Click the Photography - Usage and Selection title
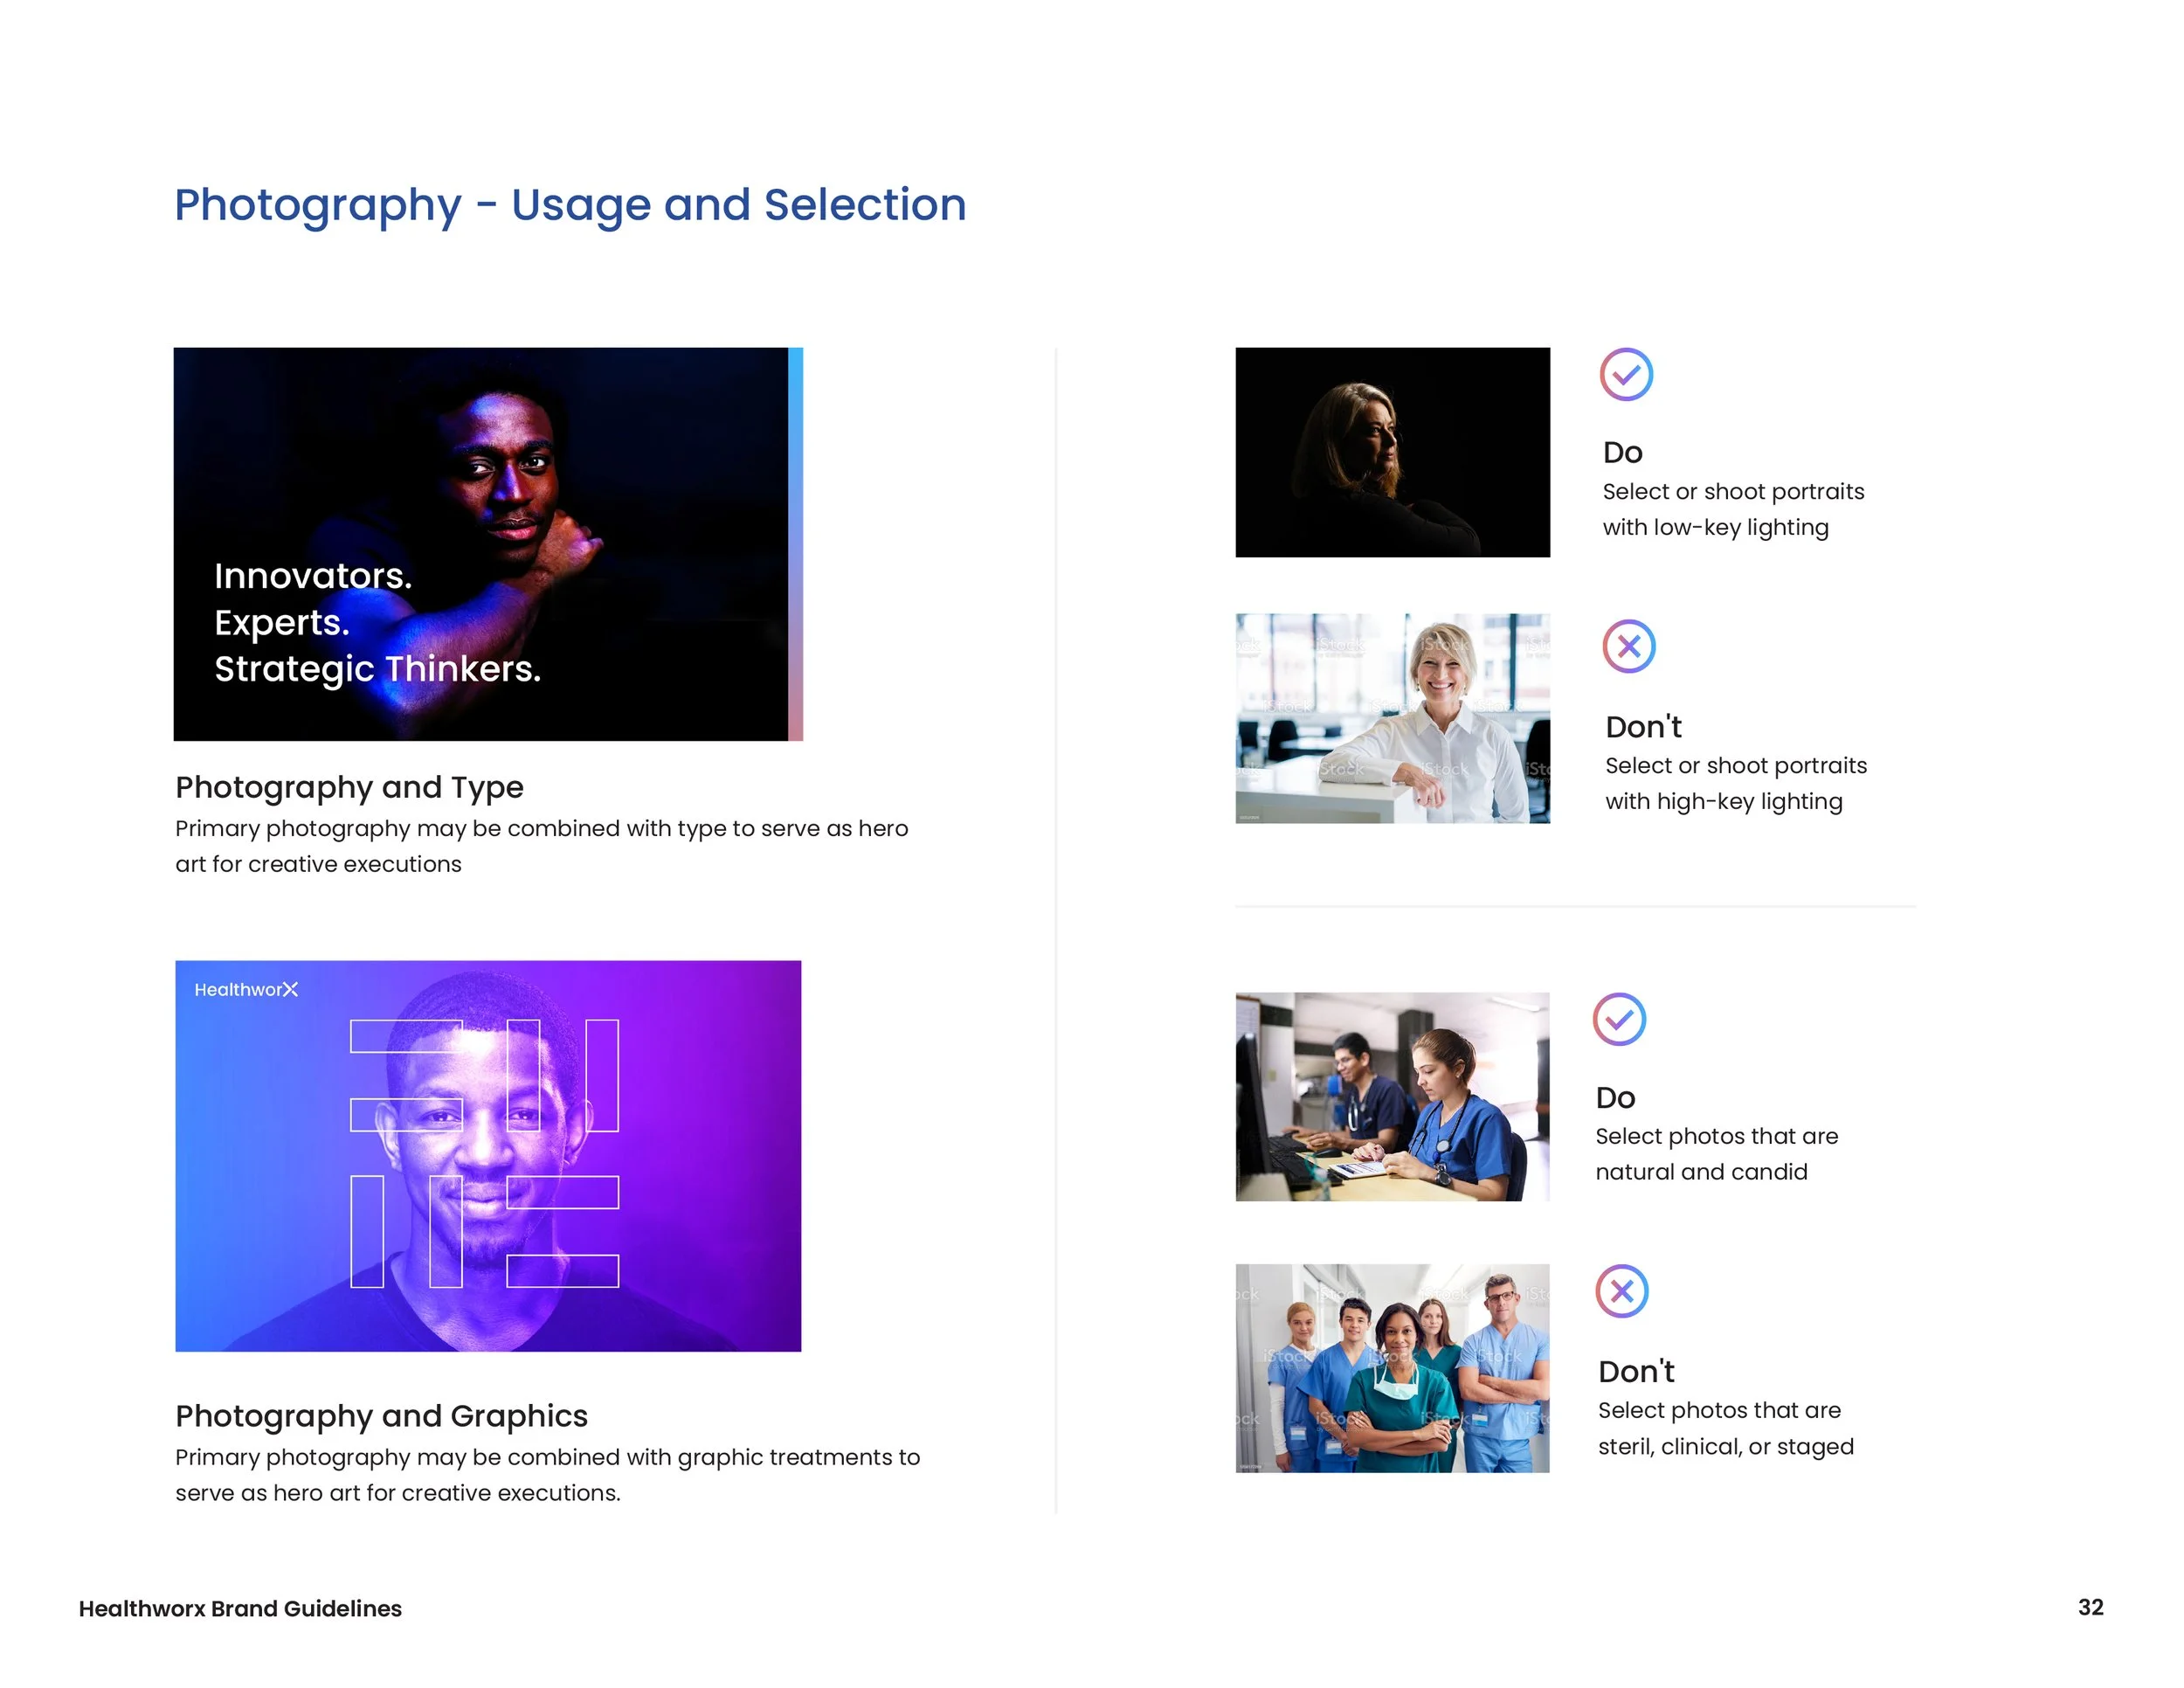This screenshot has height=1688, width=2184. [x=570, y=205]
